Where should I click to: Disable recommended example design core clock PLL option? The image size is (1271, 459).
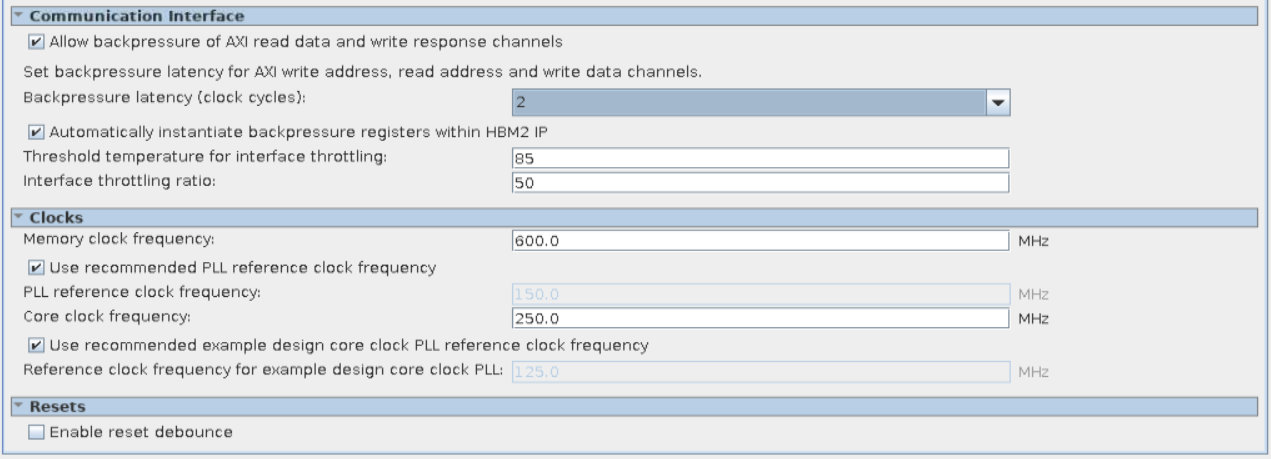point(37,345)
